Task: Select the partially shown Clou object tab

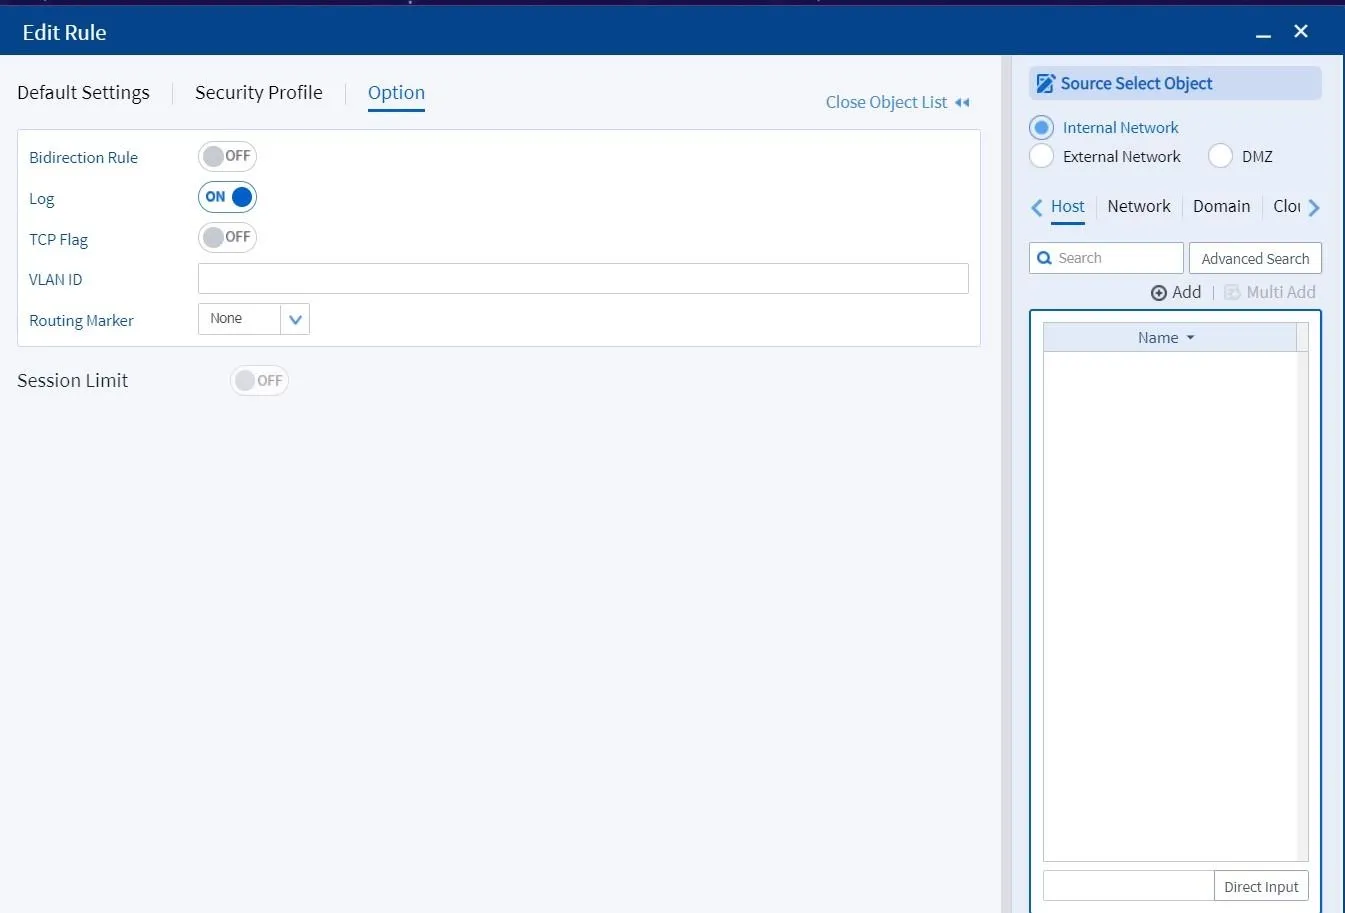Action: click(1287, 207)
